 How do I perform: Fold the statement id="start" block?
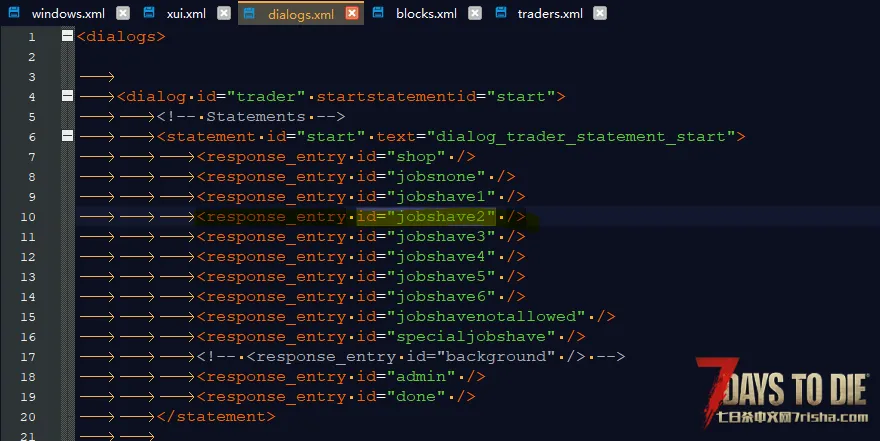pyautogui.click(x=67, y=137)
